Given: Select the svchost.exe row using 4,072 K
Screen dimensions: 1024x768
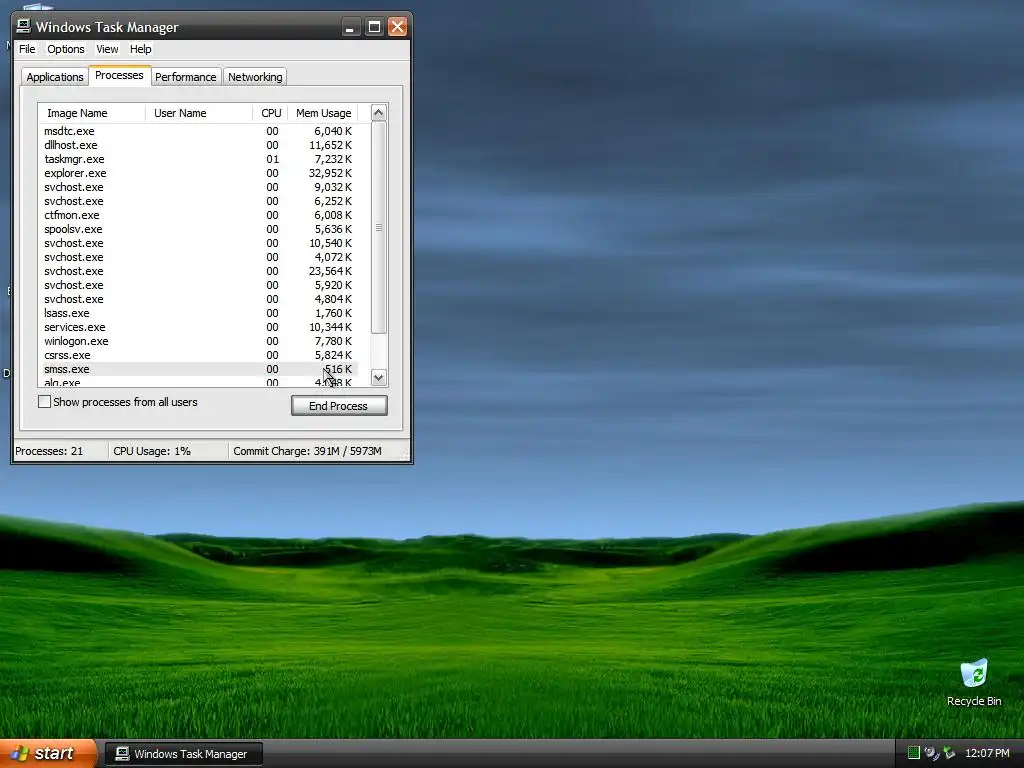Looking at the screenshot, I should click(198, 257).
